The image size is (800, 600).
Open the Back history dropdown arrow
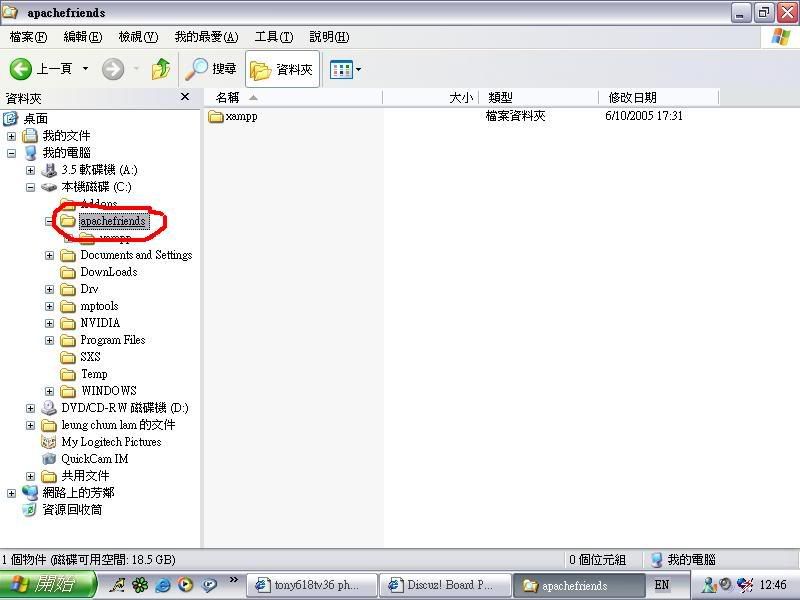tap(85, 69)
